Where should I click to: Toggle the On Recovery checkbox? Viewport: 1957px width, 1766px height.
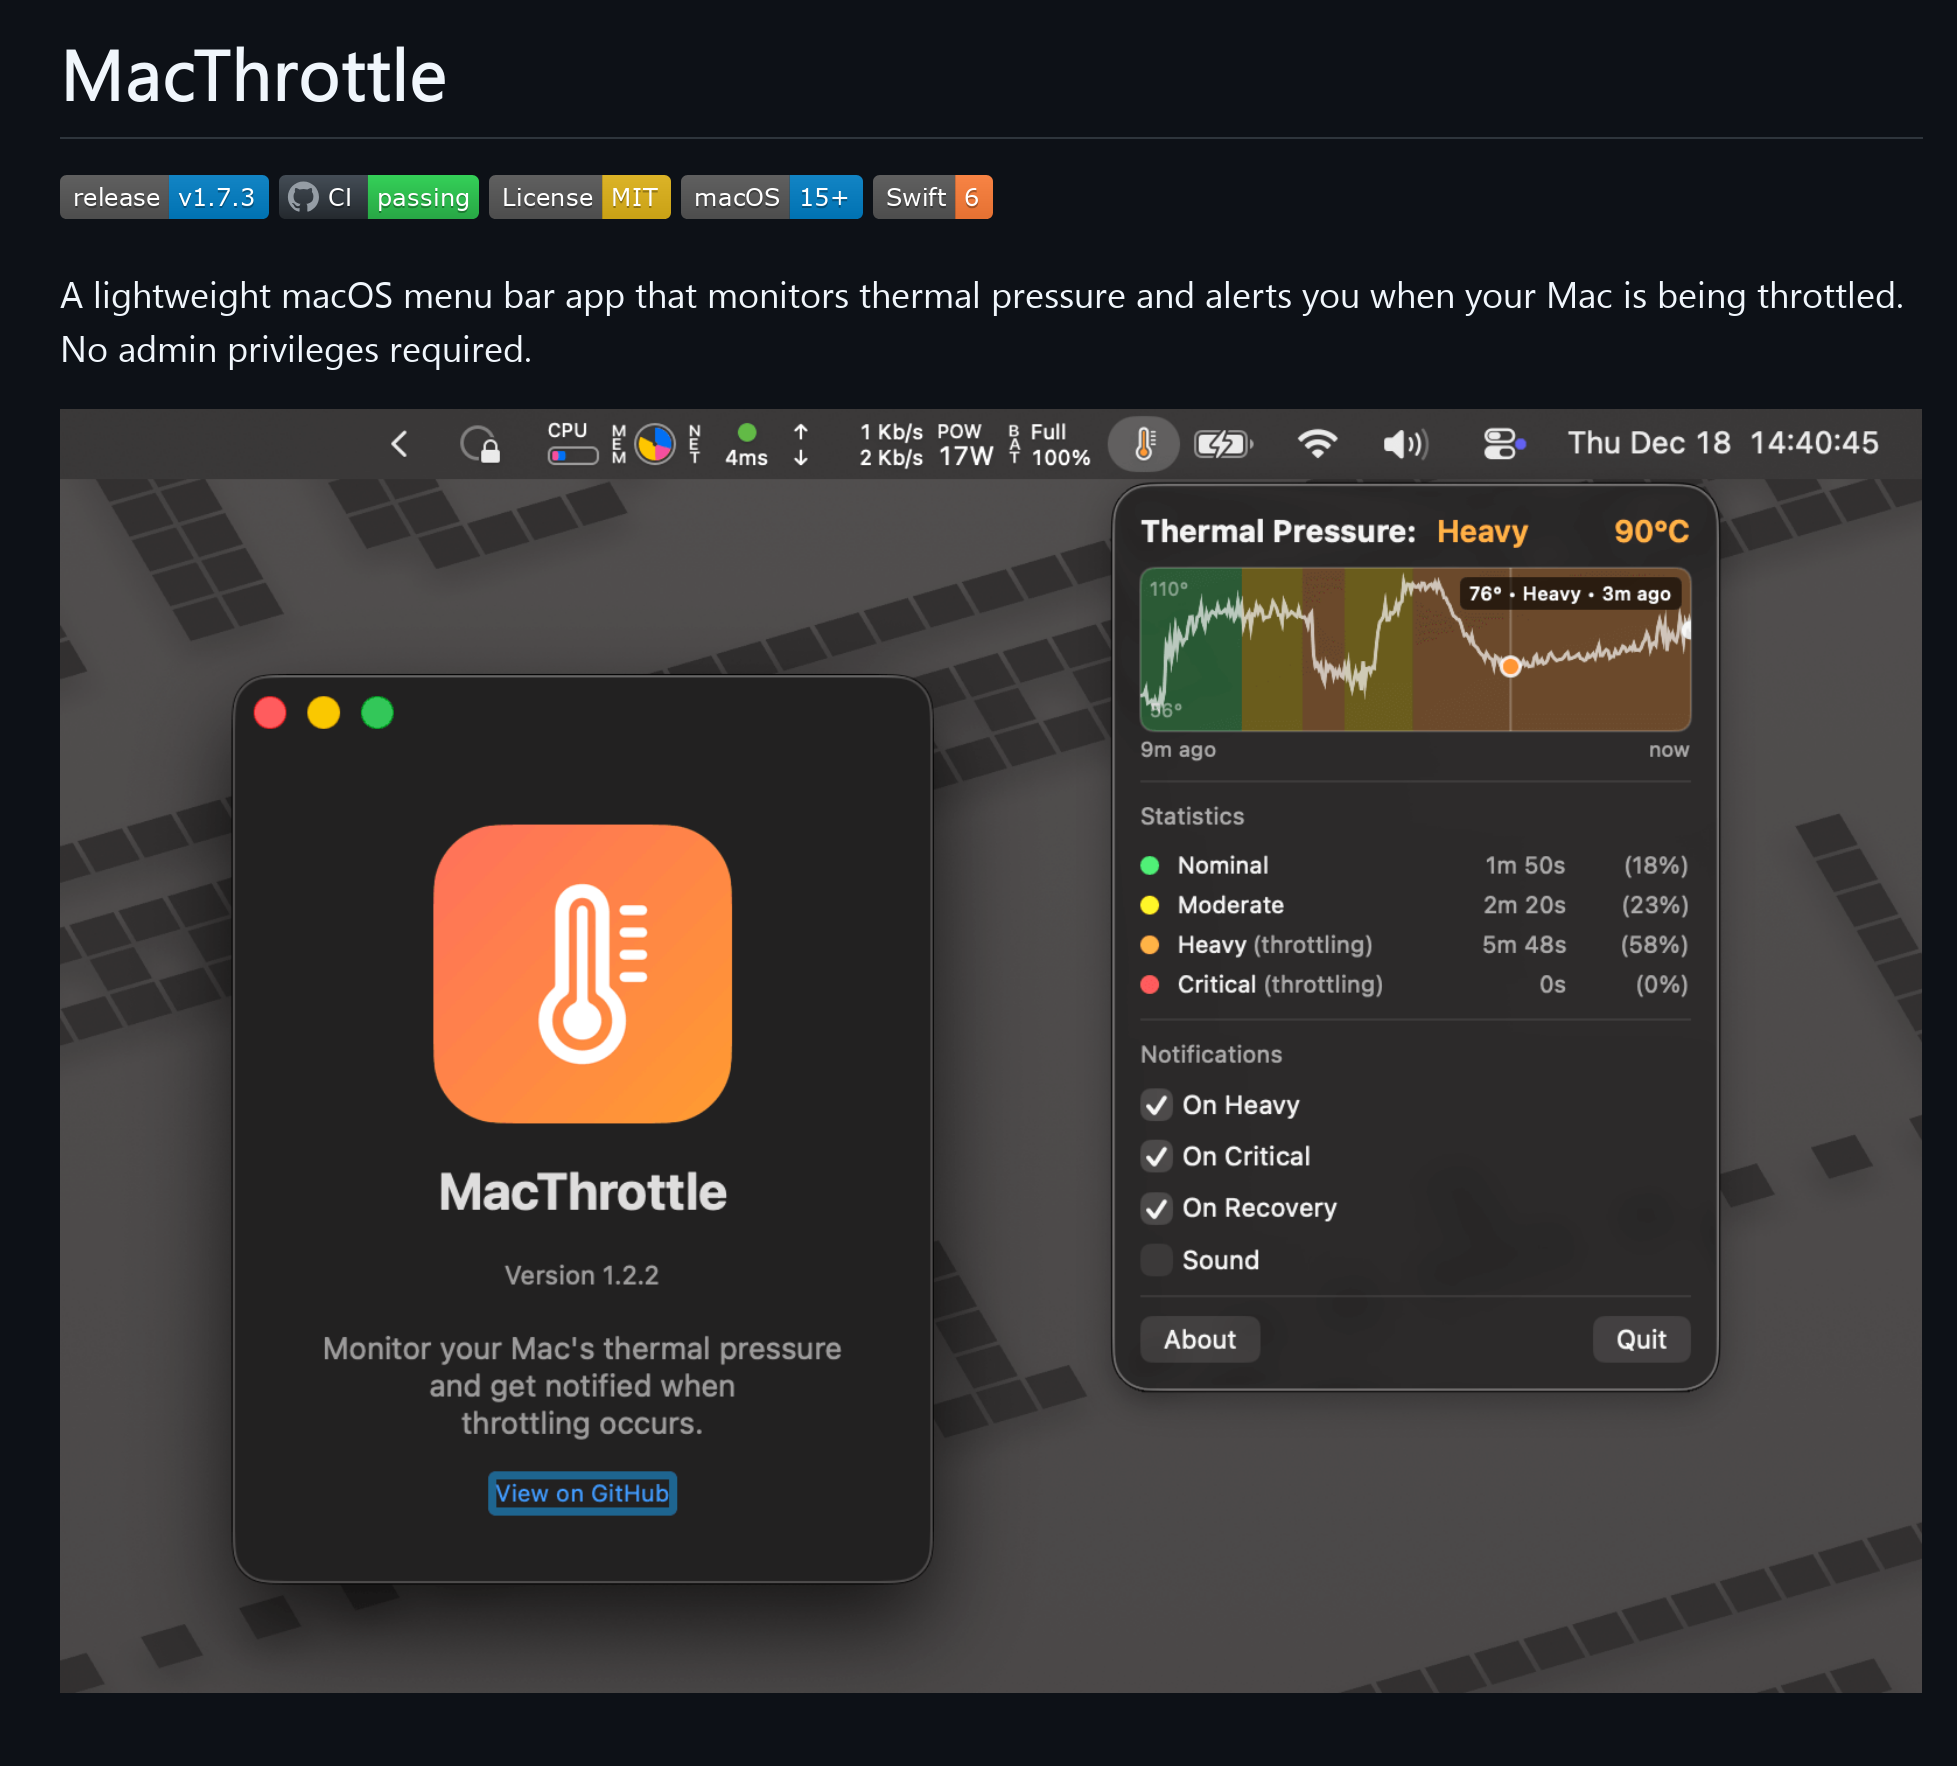click(1157, 1209)
